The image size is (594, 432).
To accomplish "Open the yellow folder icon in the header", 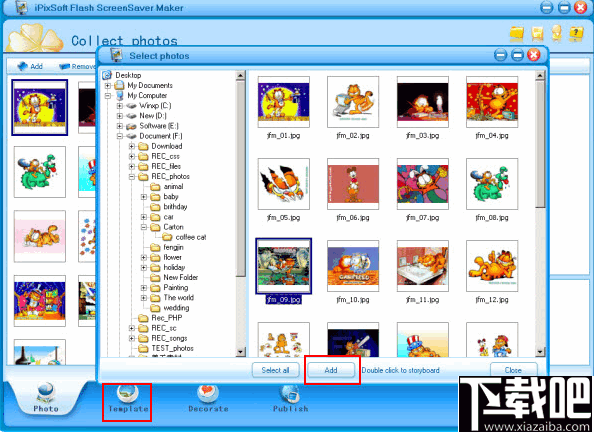I will pyautogui.click(x=517, y=34).
